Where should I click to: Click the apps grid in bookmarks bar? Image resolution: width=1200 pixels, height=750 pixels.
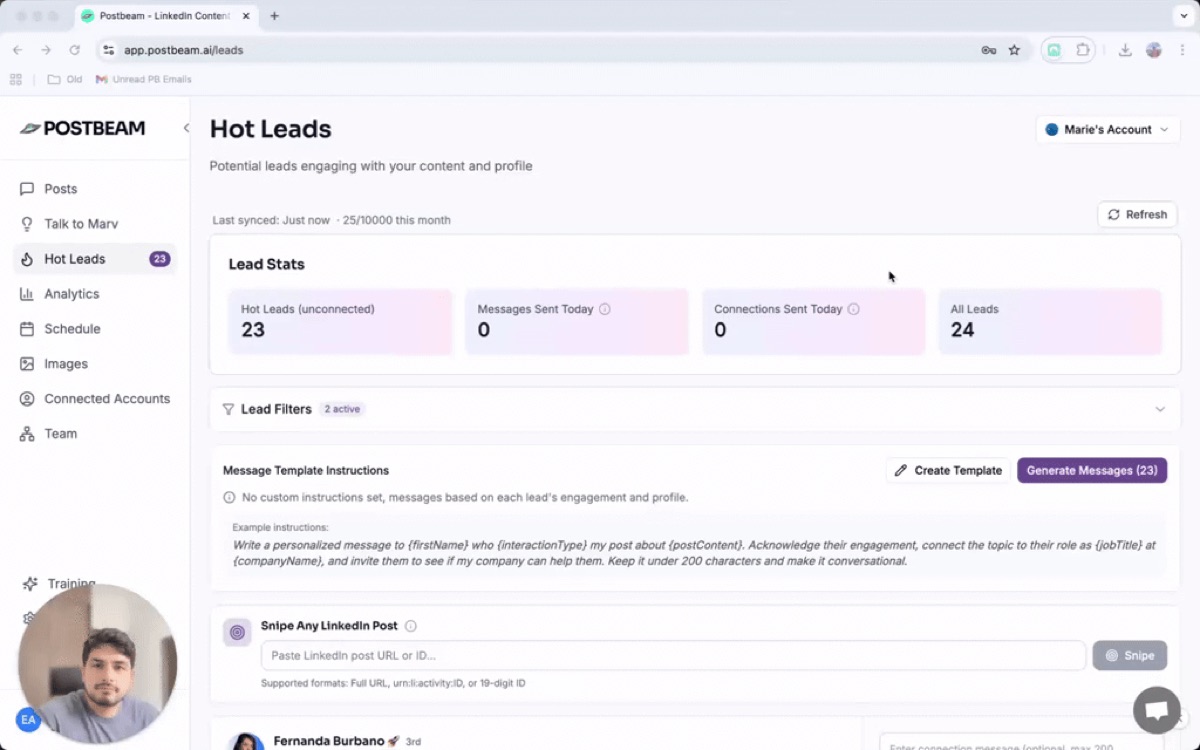click(16, 79)
